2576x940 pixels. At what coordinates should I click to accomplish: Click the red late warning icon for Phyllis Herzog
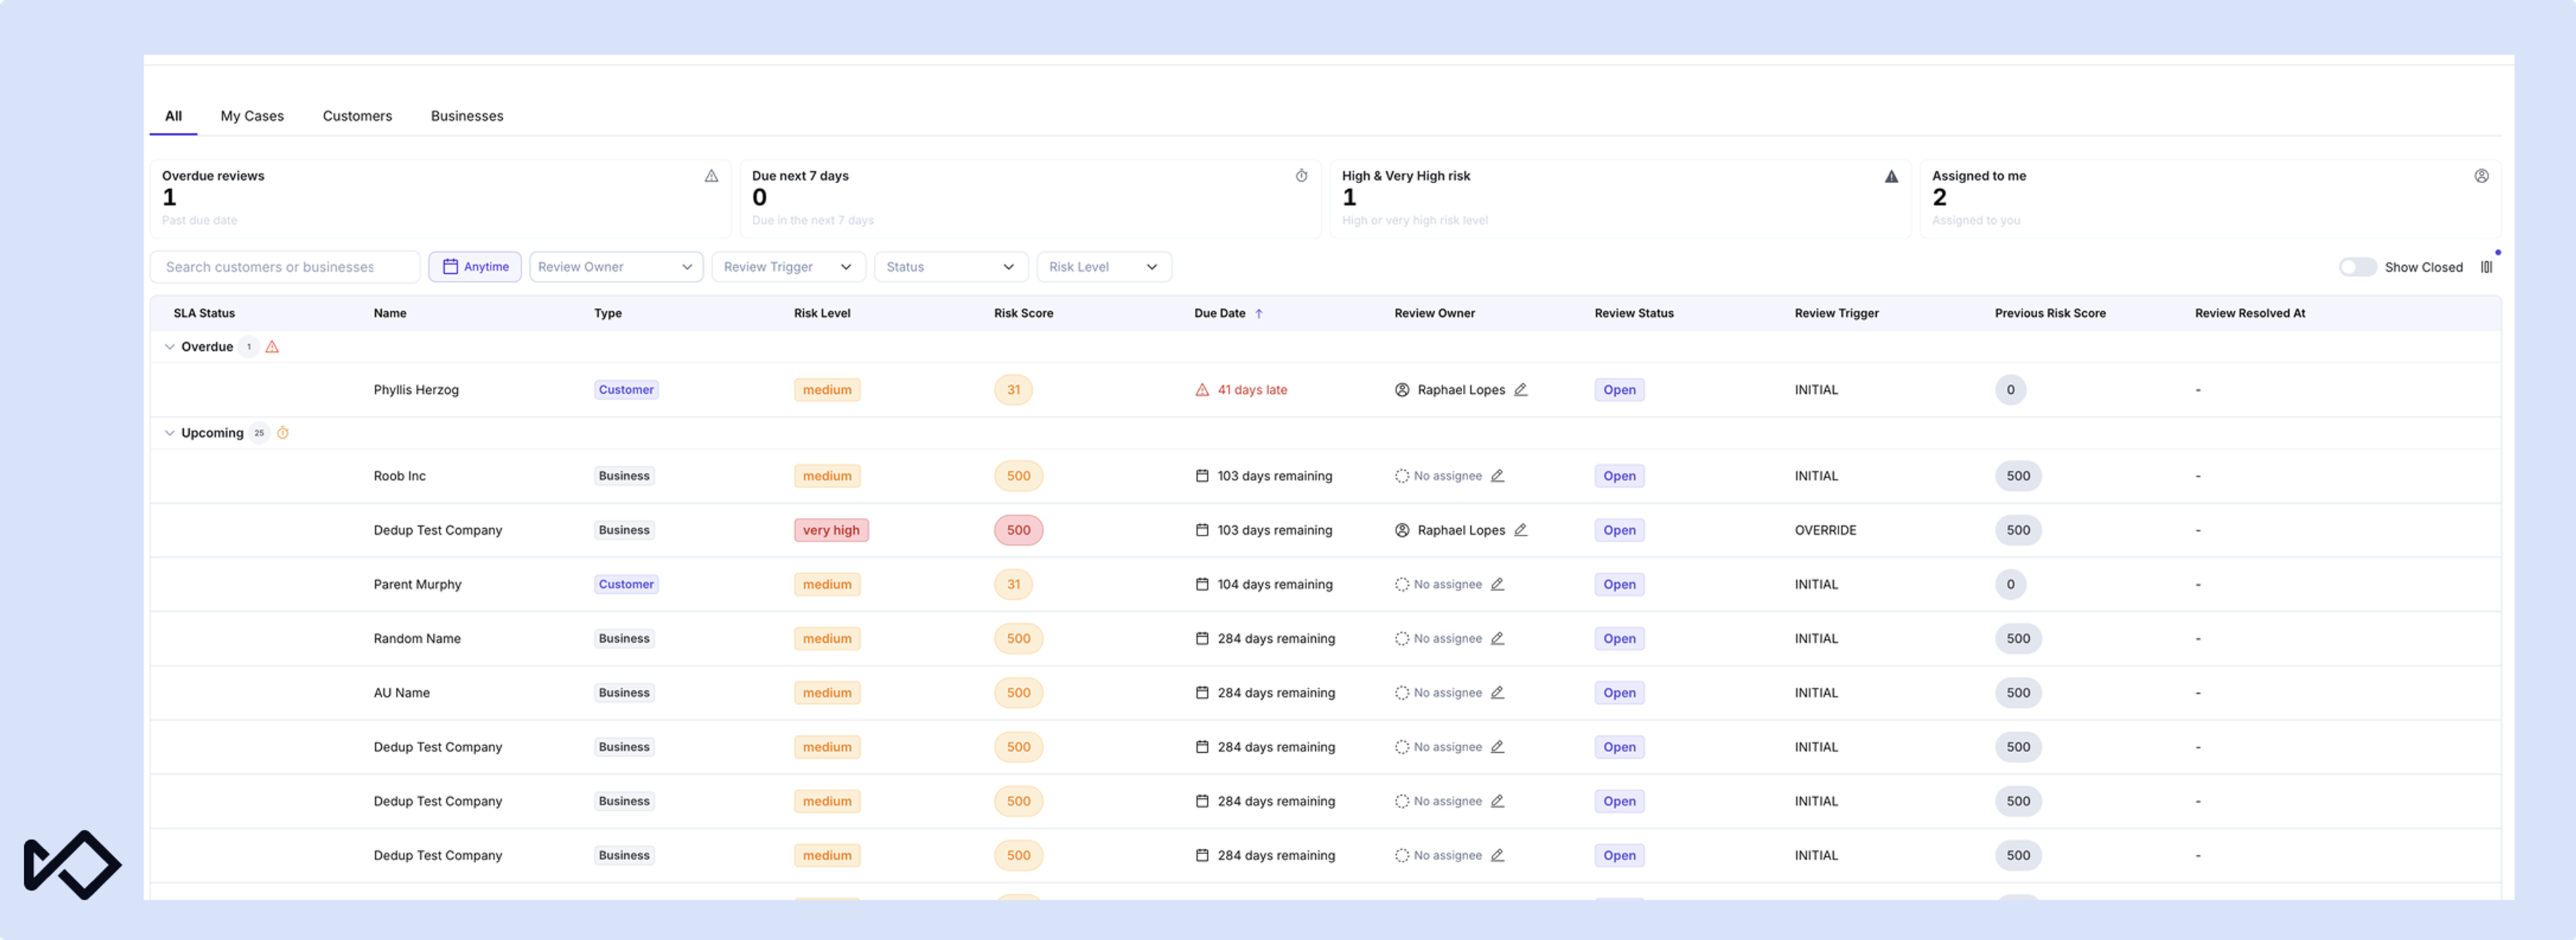click(1202, 390)
